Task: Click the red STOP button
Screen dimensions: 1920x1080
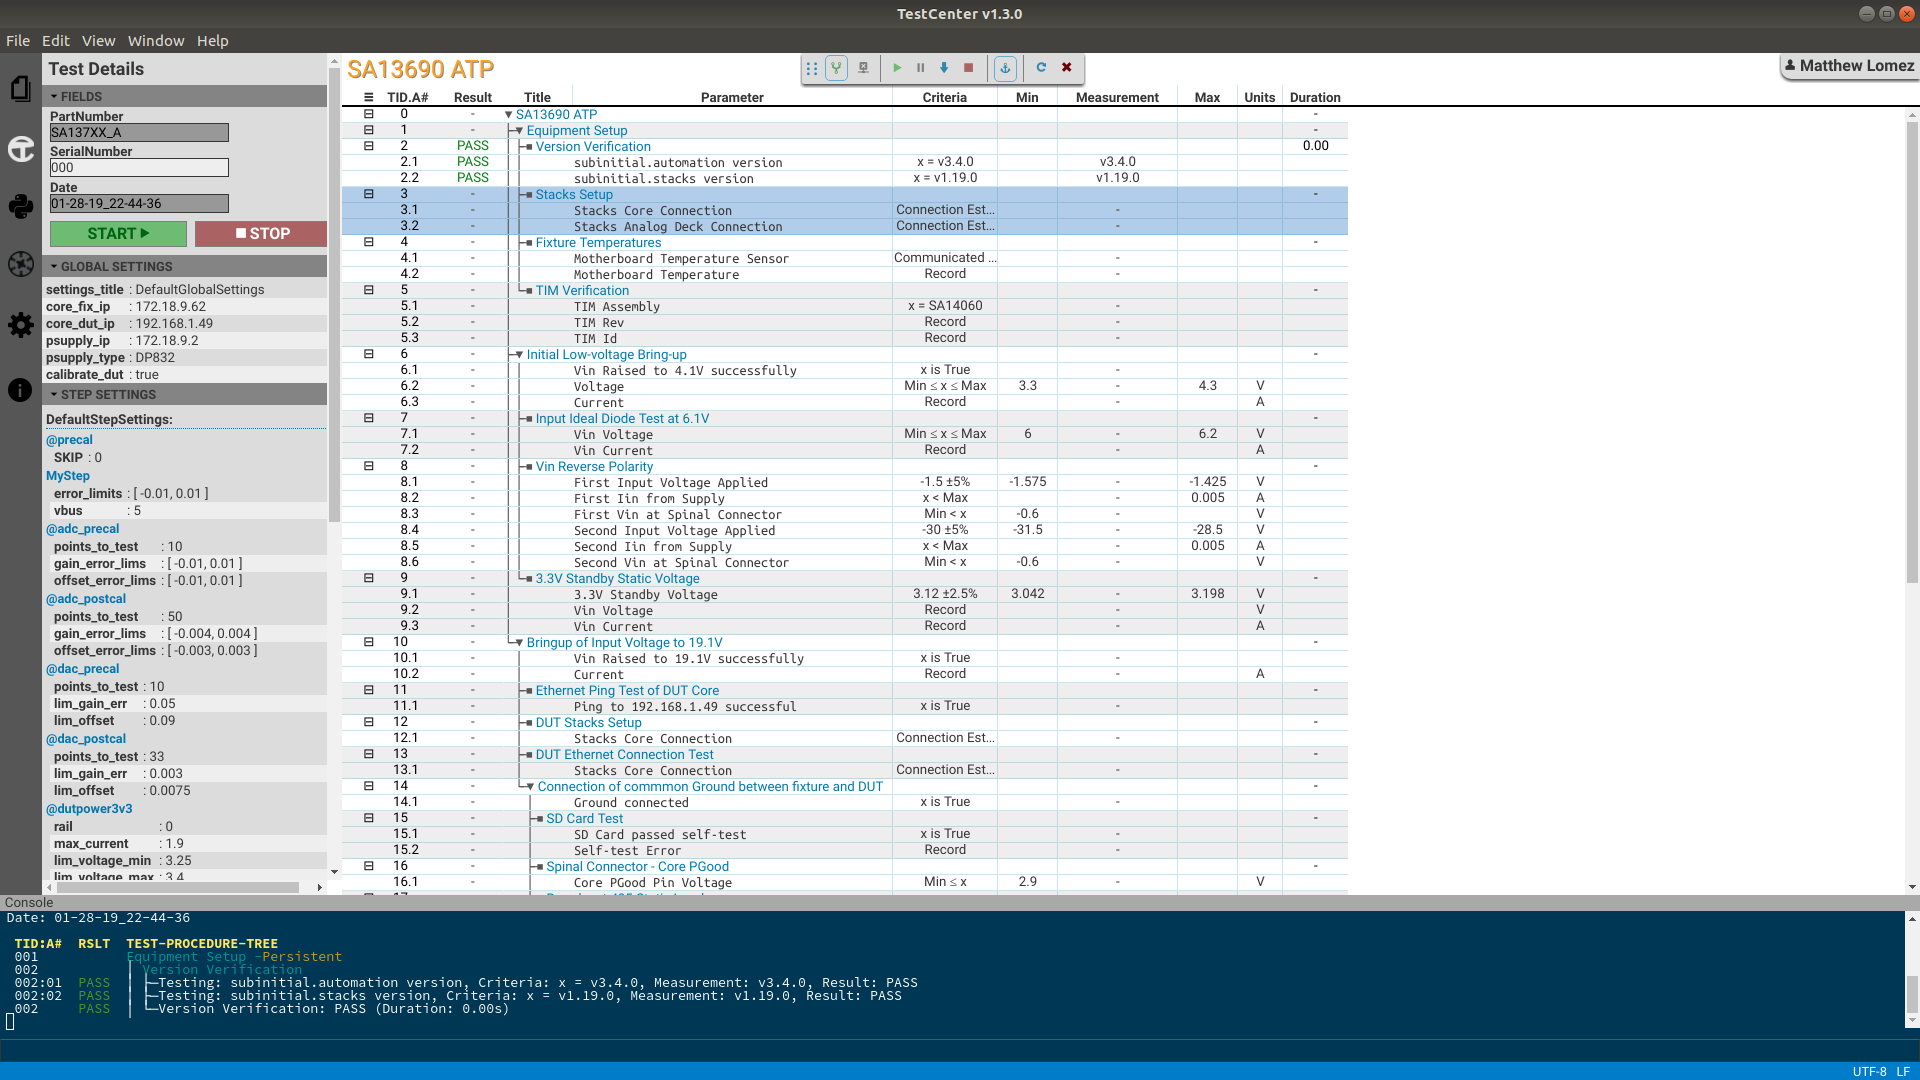Action: click(x=261, y=233)
